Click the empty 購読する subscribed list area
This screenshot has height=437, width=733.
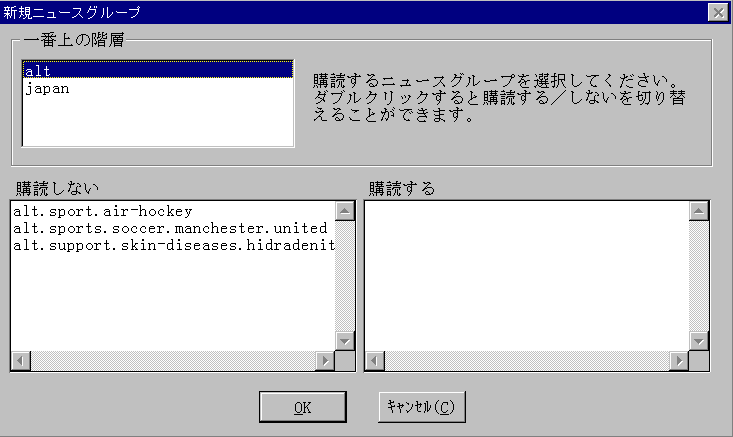click(x=527, y=276)
